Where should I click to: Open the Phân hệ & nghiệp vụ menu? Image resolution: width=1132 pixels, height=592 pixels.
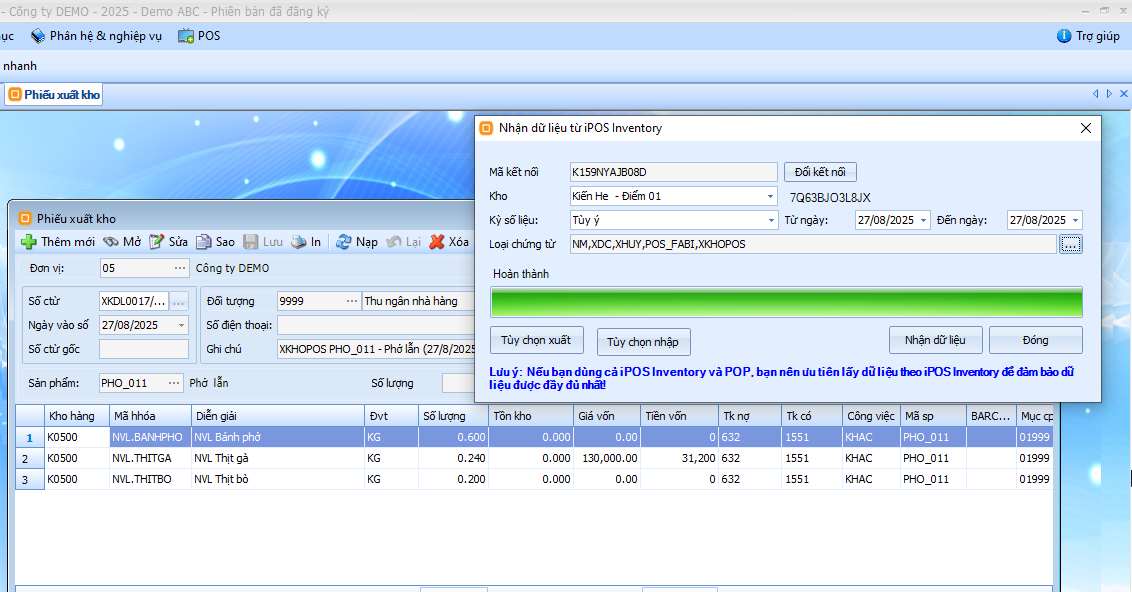tap(96, 36)
